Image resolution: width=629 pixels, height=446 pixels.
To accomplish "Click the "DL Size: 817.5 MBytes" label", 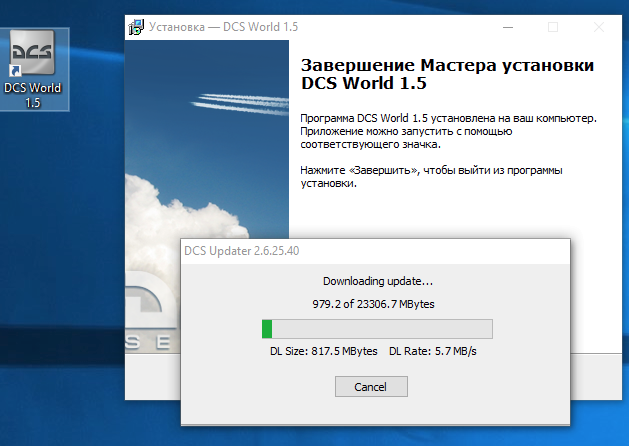I will pyautogui.click(x=323, y=351).
